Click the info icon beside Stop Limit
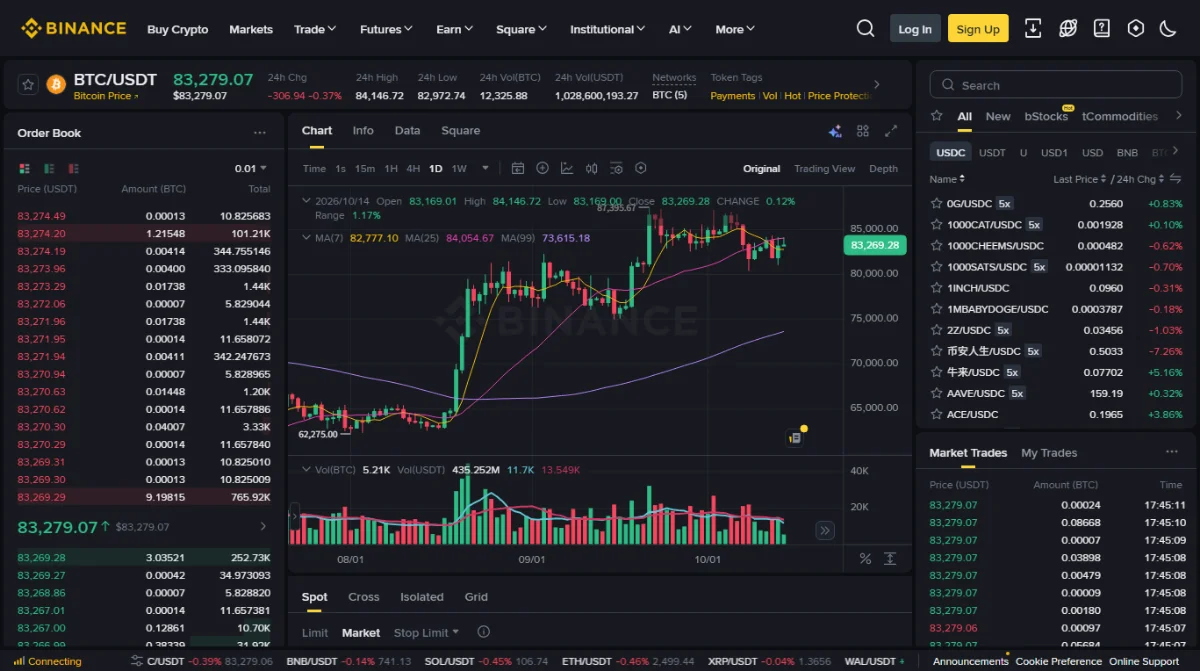1200x671 pixels. [484, 632]
